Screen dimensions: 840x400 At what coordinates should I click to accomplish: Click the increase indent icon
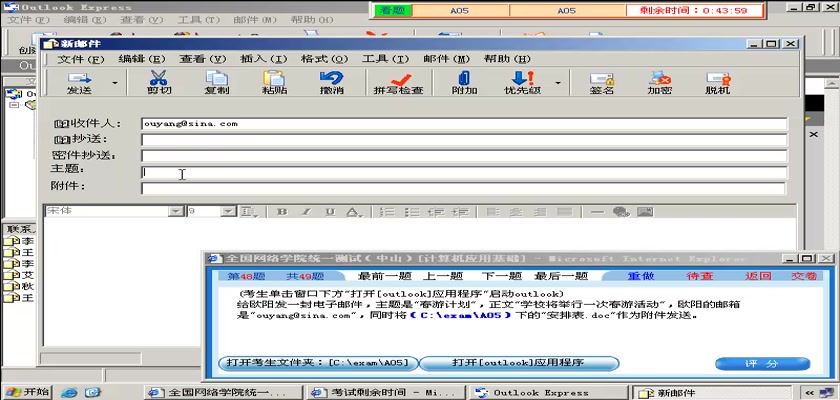coord(461,212)
